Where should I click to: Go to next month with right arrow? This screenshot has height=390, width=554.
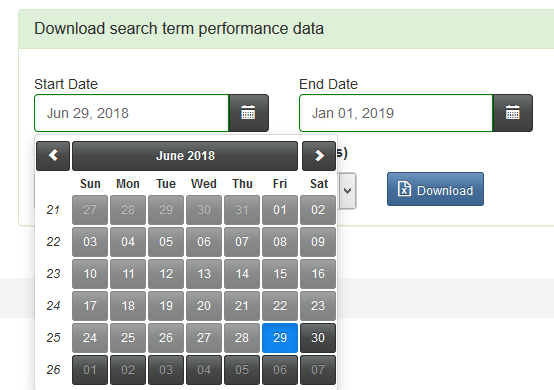coord(319,156)
